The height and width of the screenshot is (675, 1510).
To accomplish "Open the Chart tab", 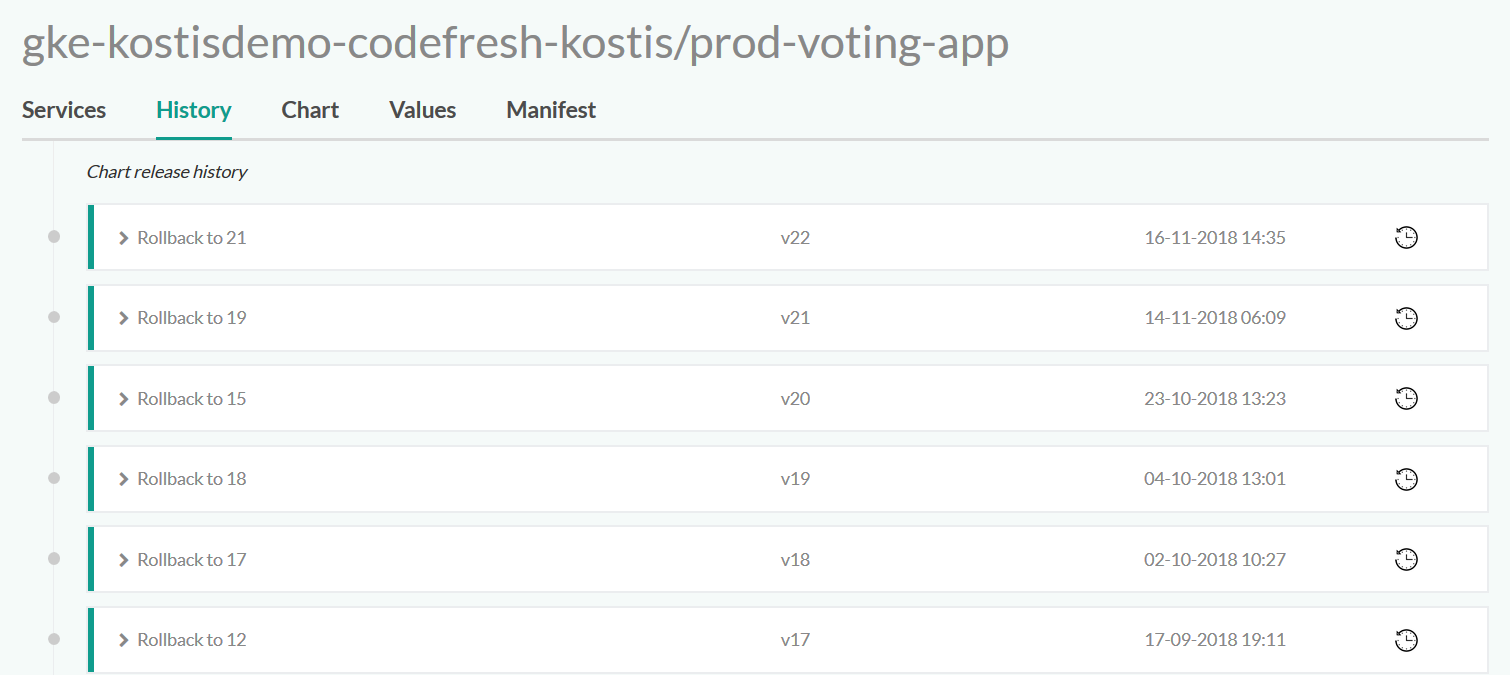I will click(310, 110).
